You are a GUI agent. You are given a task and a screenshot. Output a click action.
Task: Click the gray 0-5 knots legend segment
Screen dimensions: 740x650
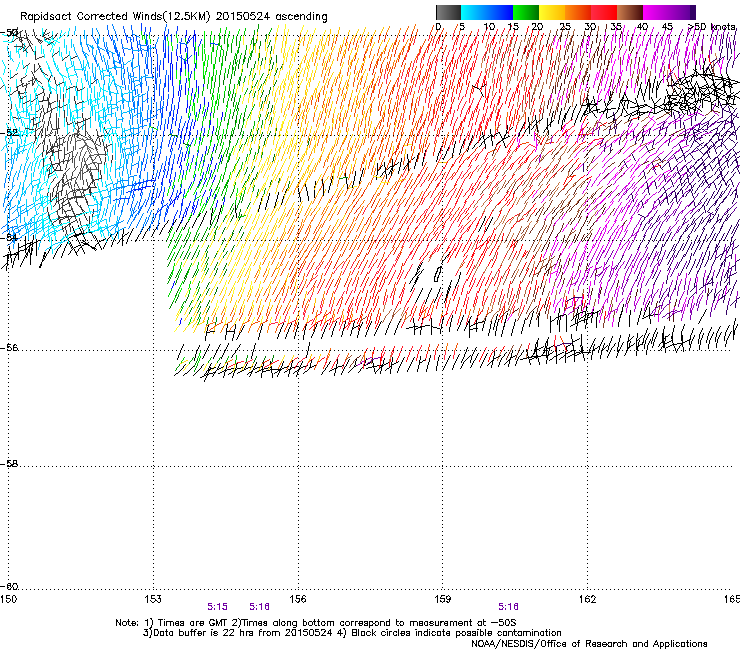[x=448, y=12]
